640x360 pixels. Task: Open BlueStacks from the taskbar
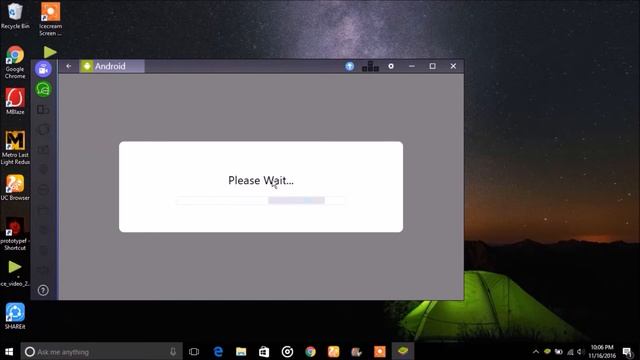coord(403,351)
